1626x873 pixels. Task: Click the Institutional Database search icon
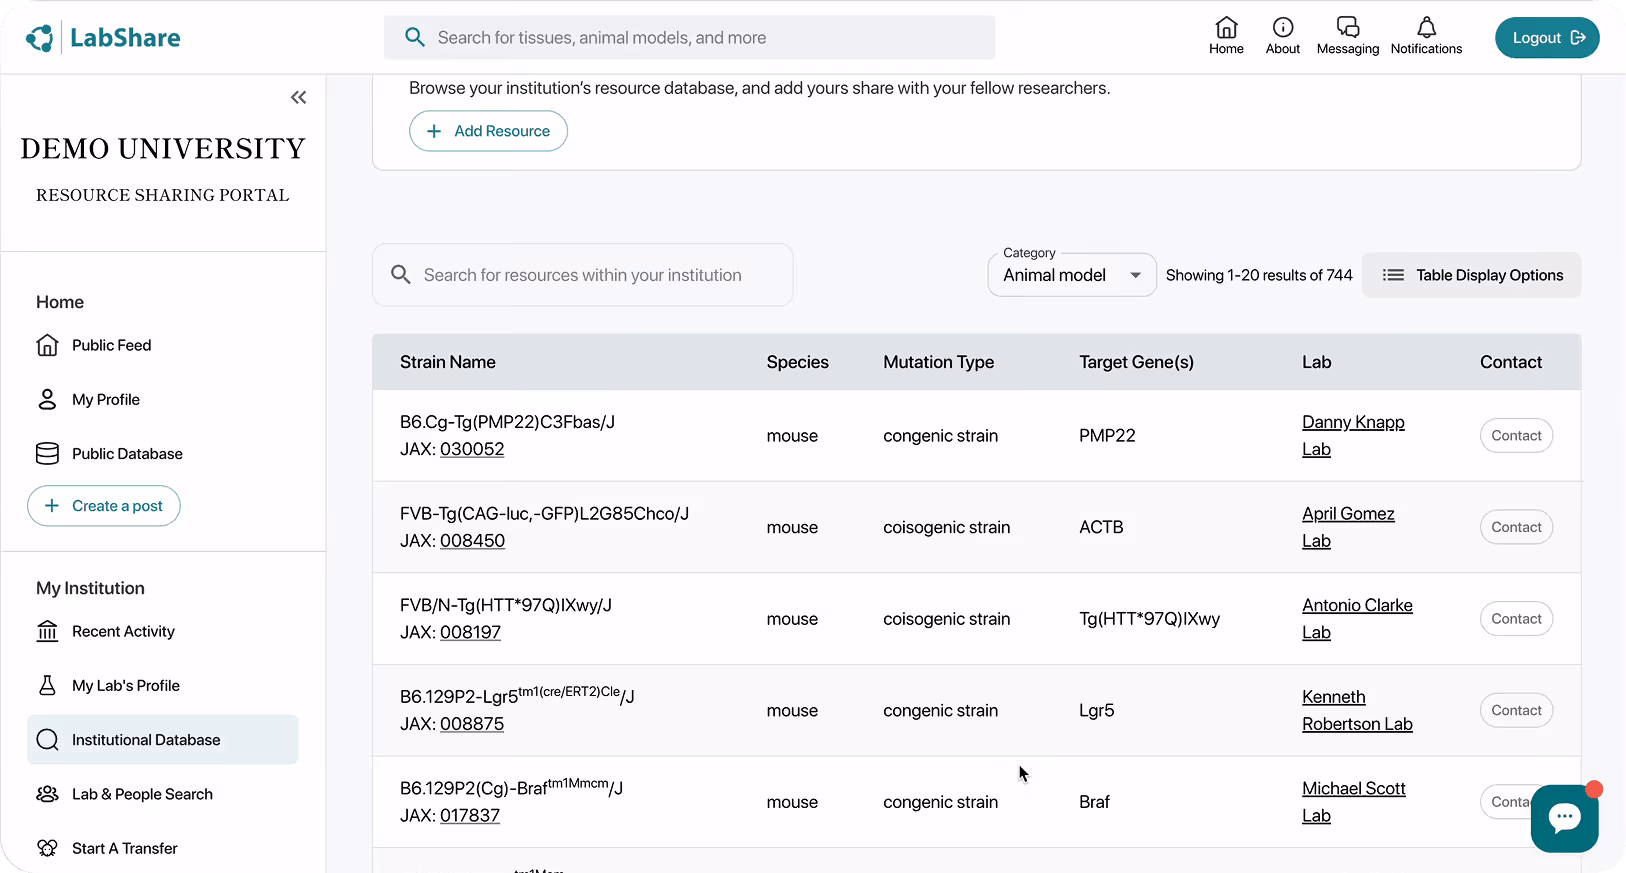pos(47,740)
